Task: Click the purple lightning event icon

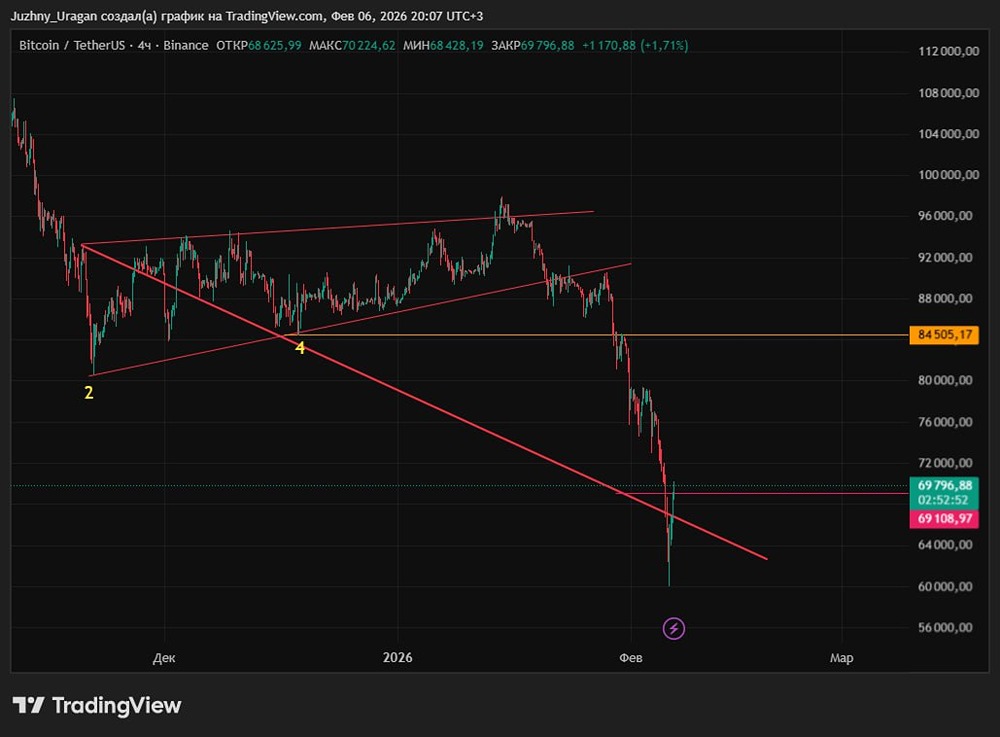Action: pos(673,629)
